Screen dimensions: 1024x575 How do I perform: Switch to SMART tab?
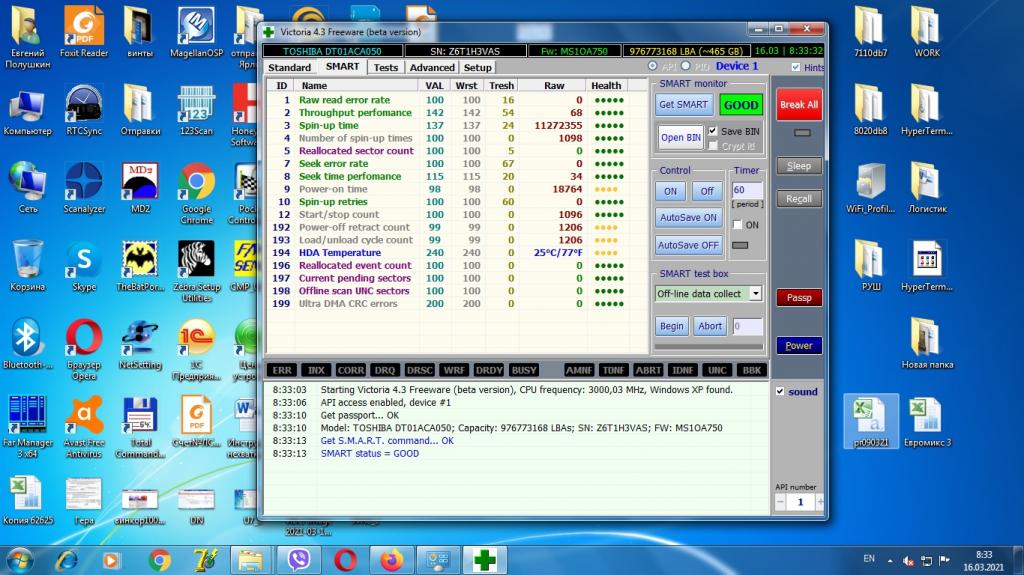342,67
